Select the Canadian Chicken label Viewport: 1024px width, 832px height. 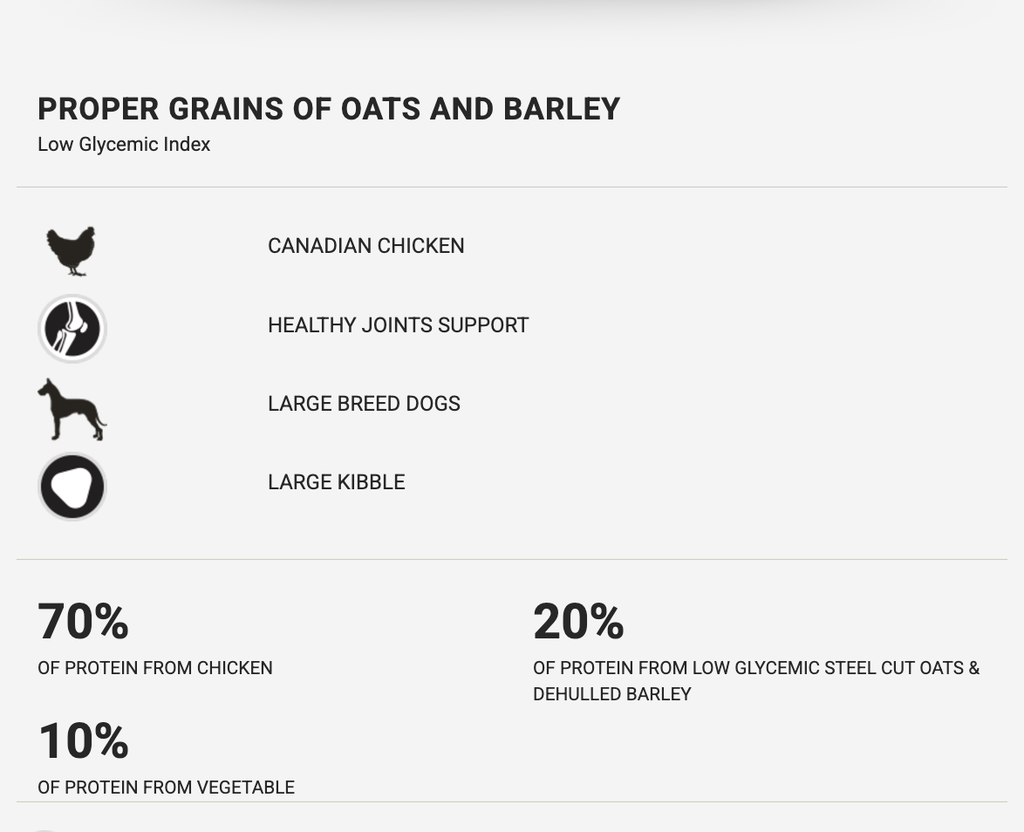pos(366,246)
